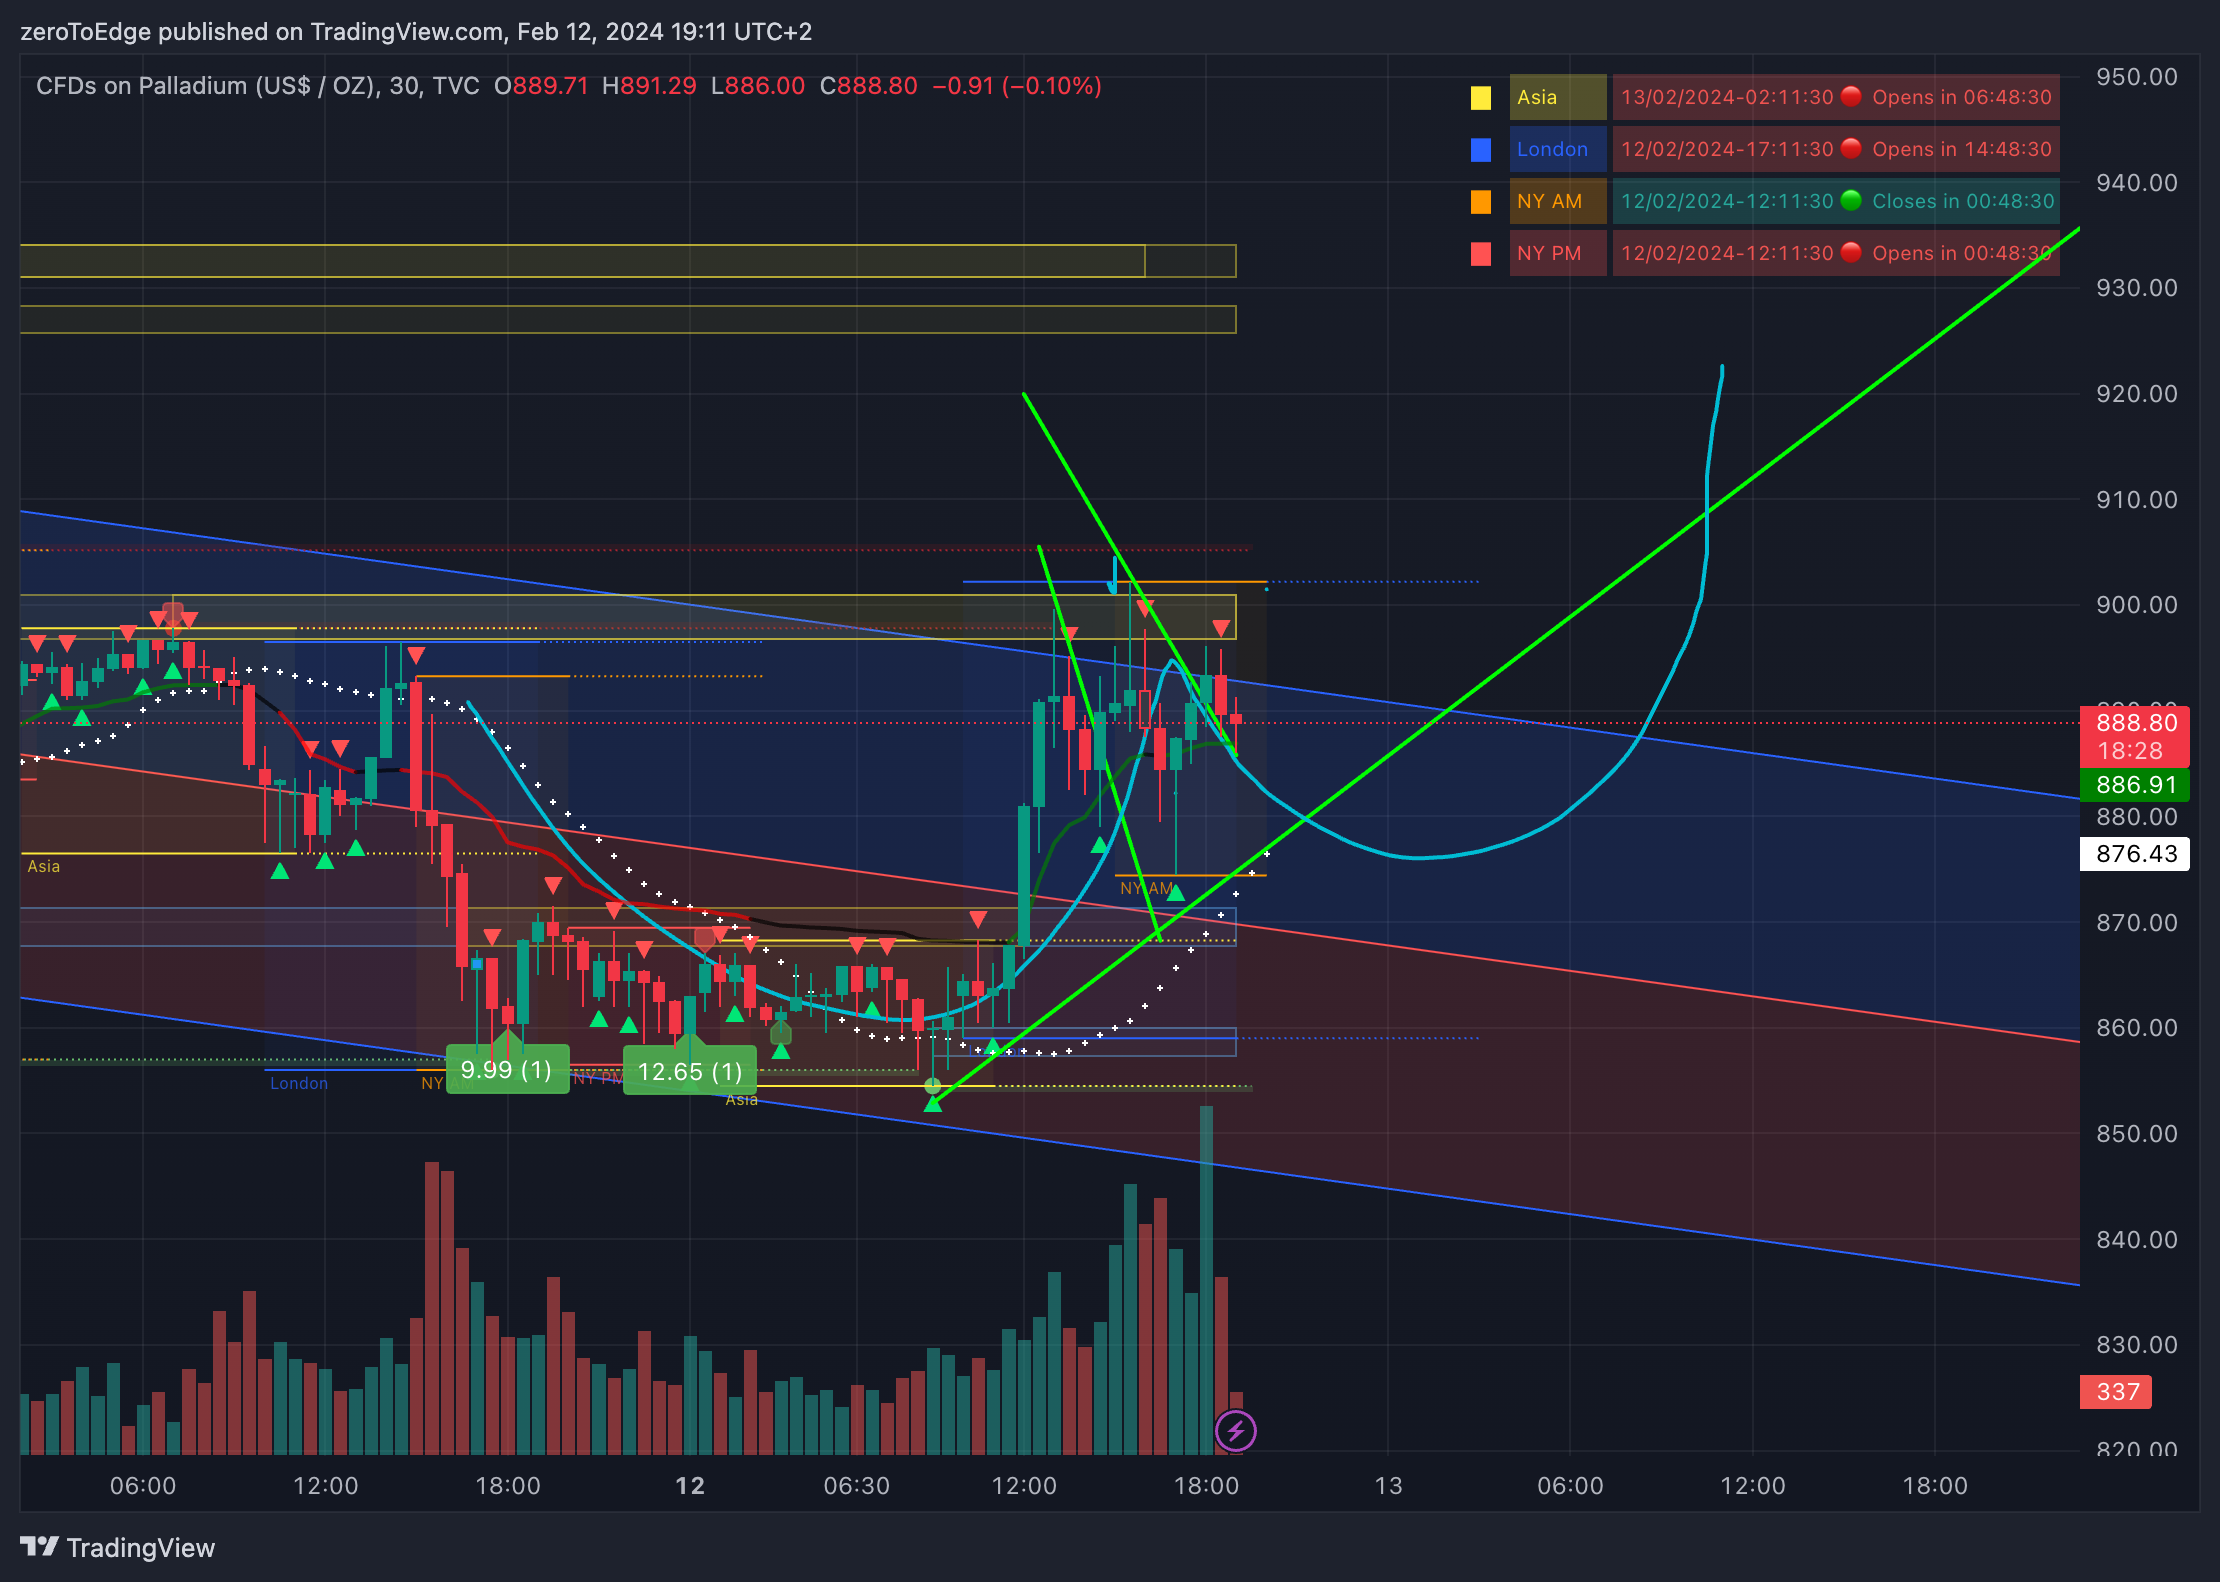Click the purple lightning bolt event icon
The image size is (2220, 1582).
click(1236, 1430)
